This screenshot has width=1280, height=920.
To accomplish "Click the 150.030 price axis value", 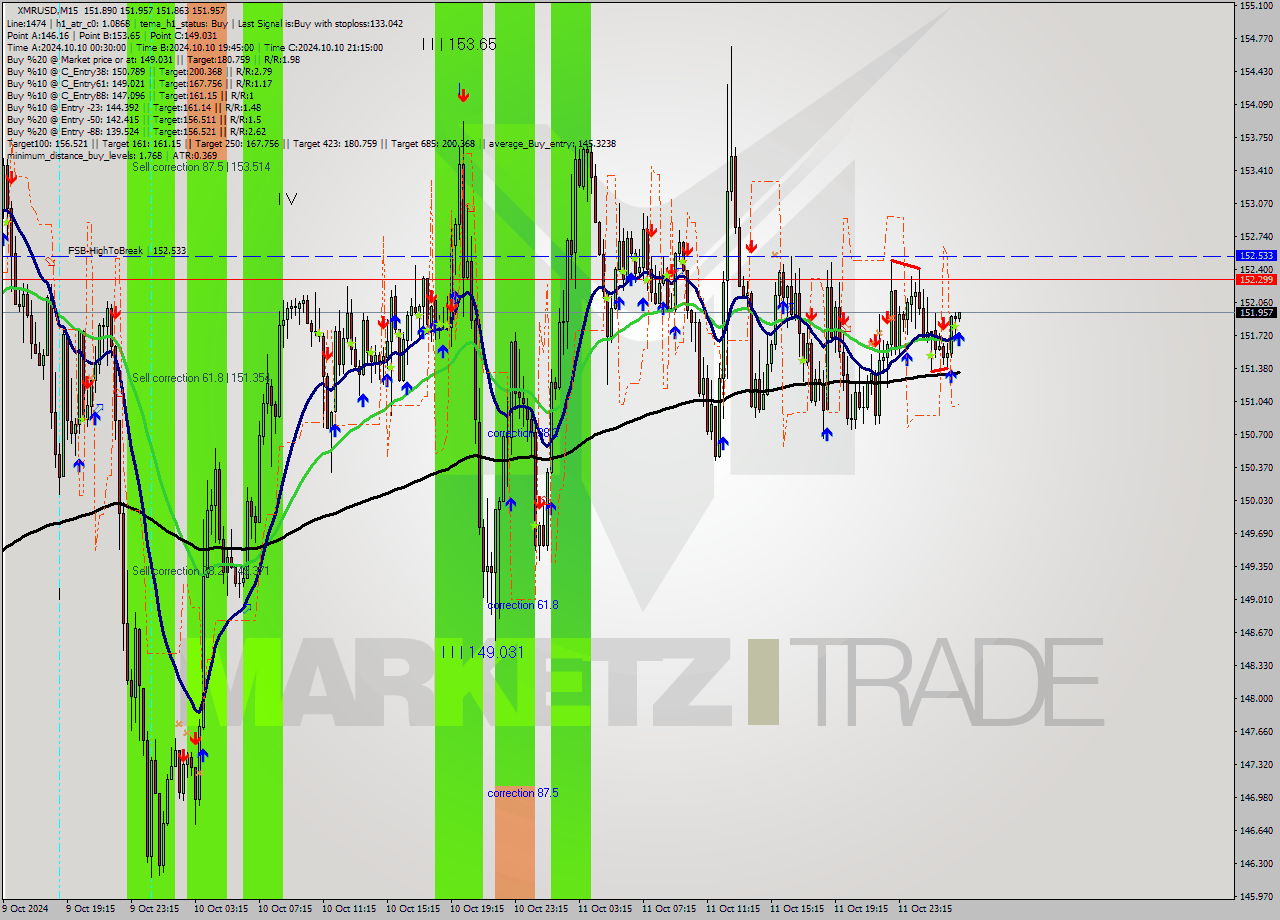I will click(x=1257, y=501).
